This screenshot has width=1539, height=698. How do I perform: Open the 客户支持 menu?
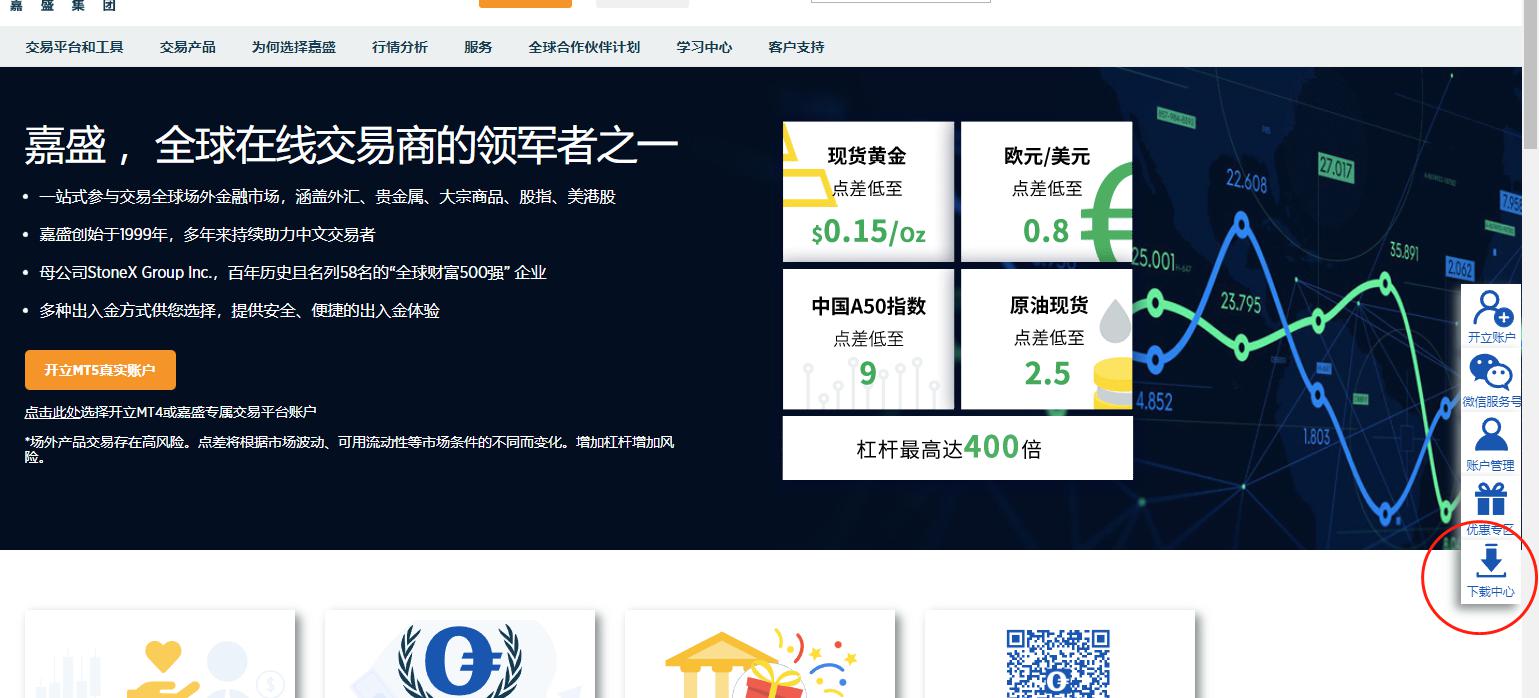(x=794, y=46)
